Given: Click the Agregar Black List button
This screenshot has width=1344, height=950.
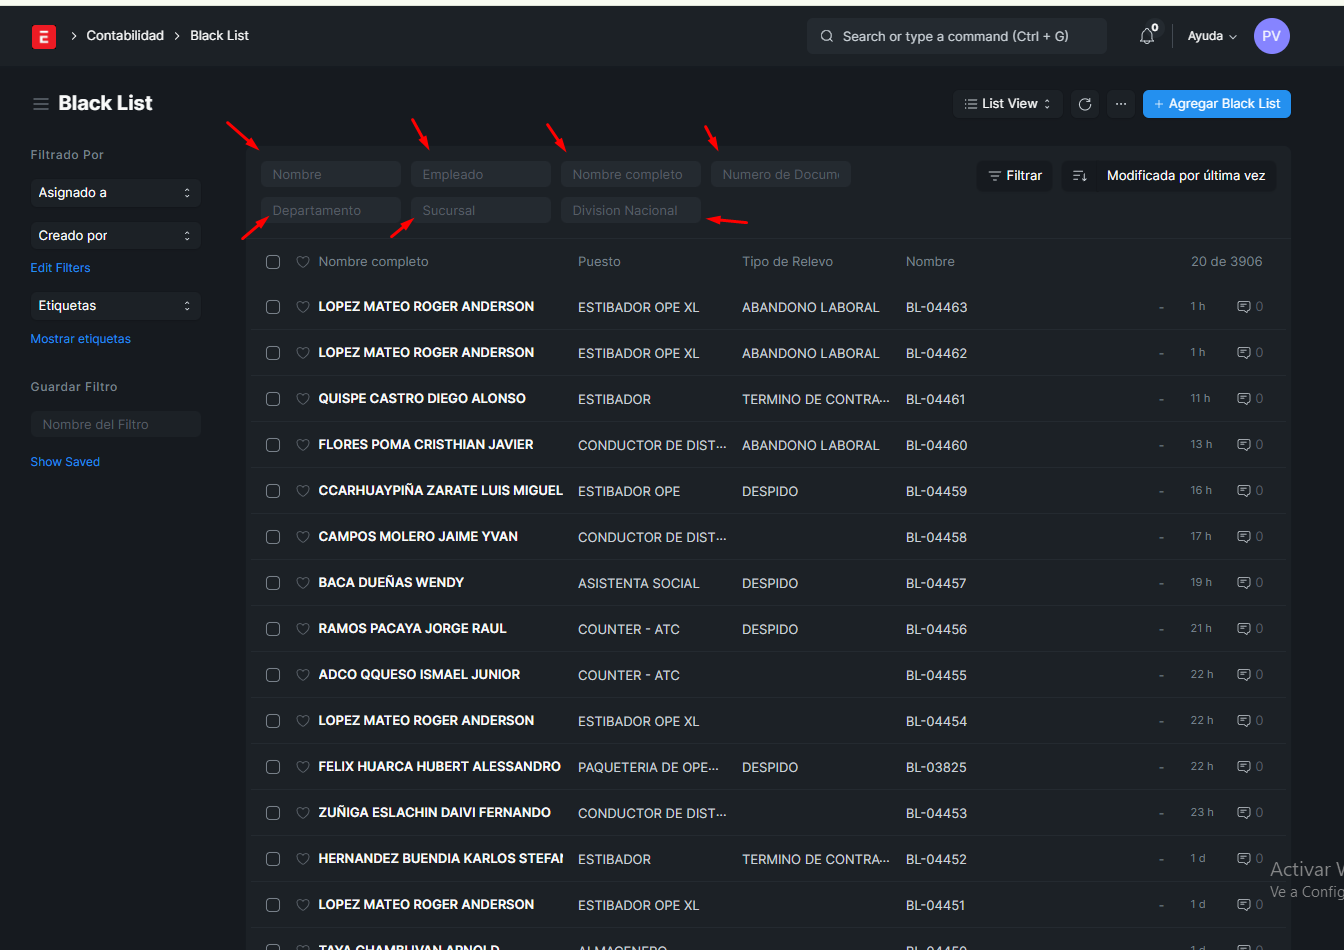Looking at the screenshot, I should [1216, 104].
